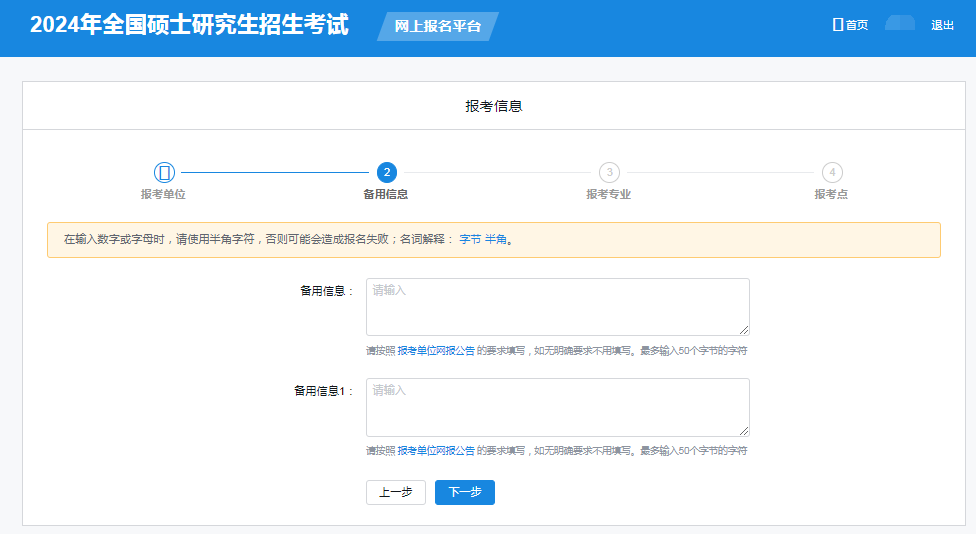Focus the 备用信息1 text area
Screen dimensions: 976x534
558,407
